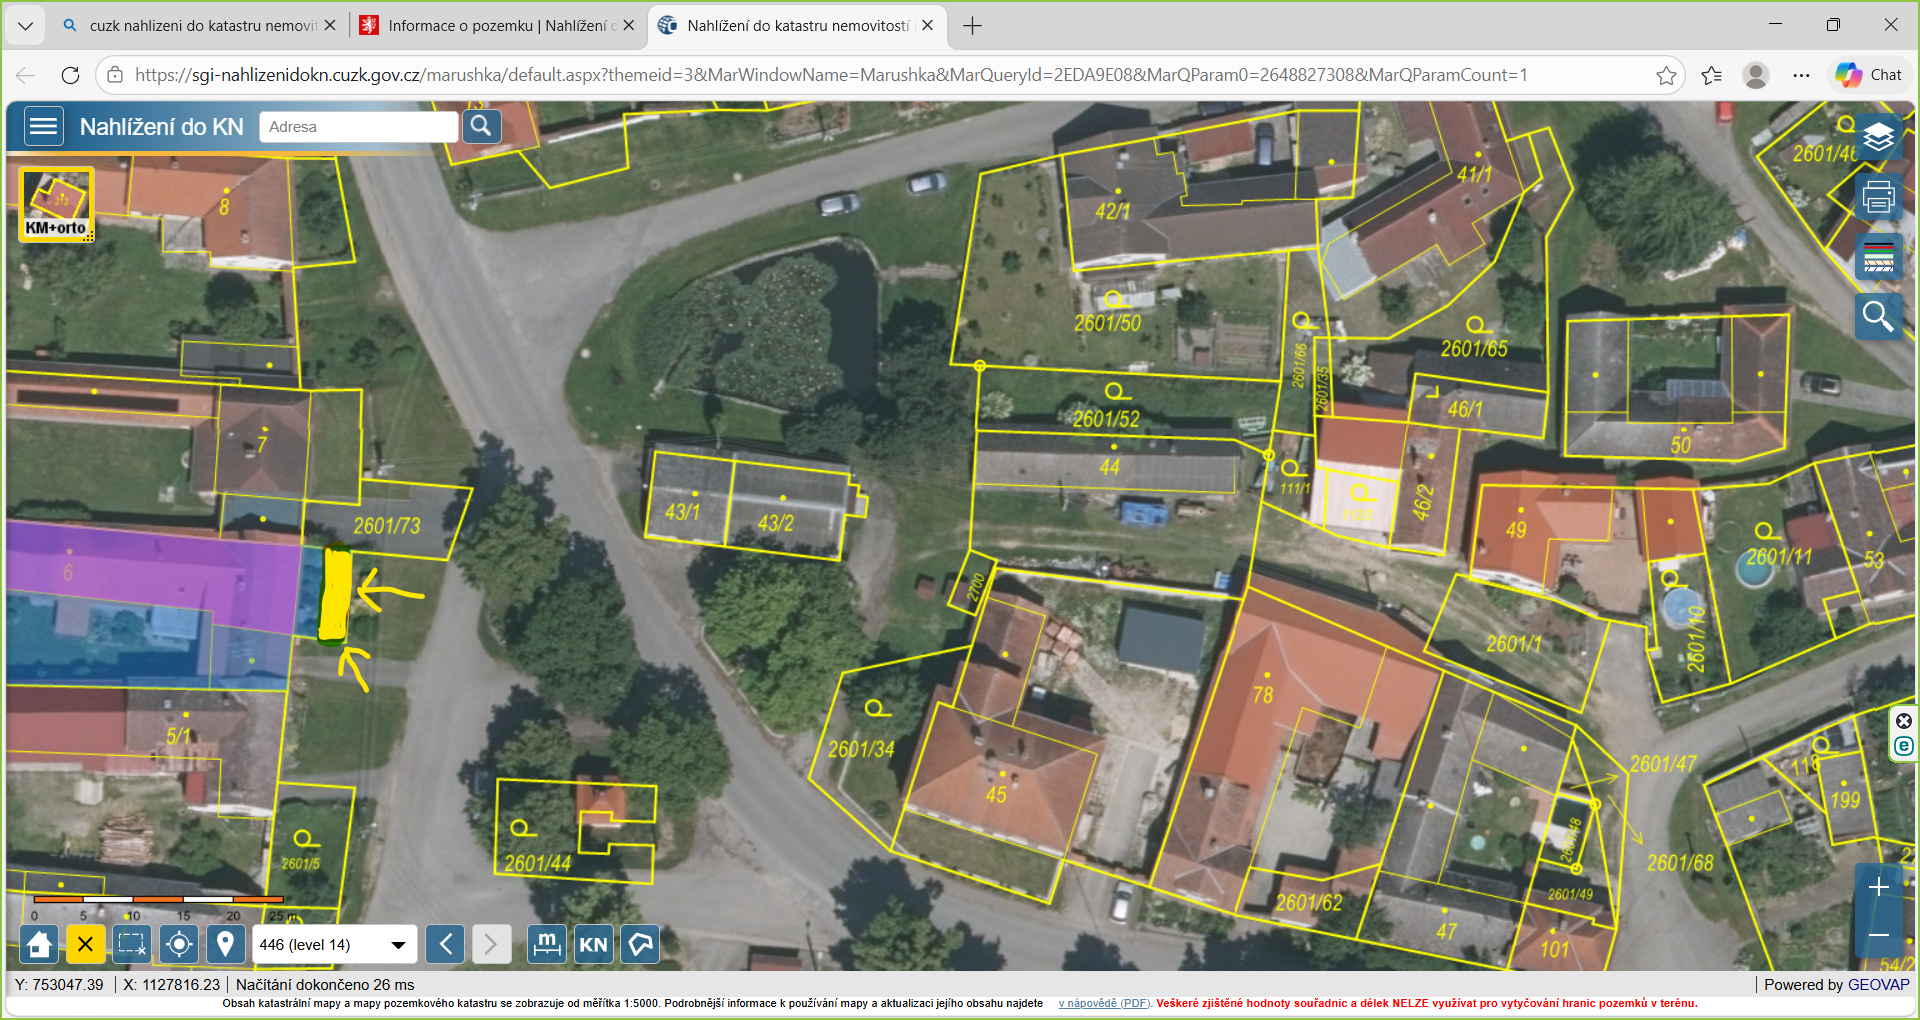Image resolution: width=1920 pixels, height=1020 pixels.
Task: Open the browser tab list chevron
Action: 25,26
